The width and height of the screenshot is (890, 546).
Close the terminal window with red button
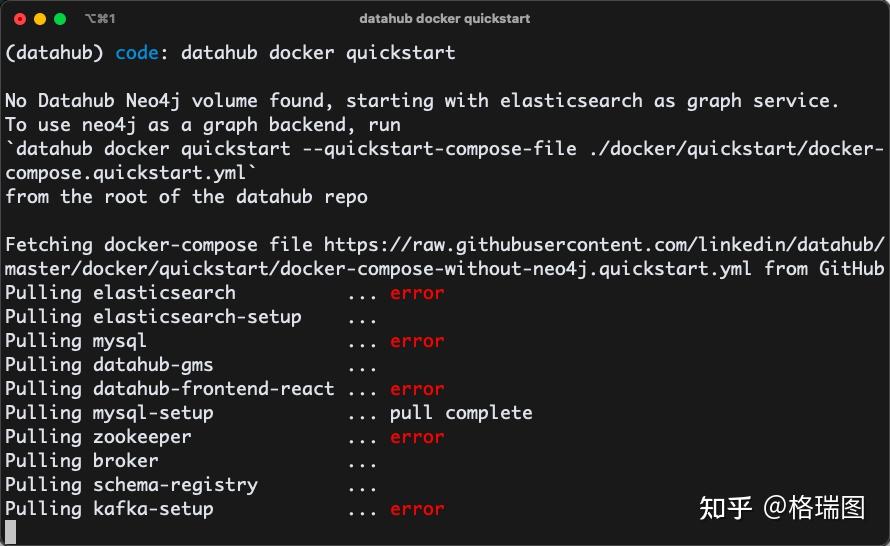point(20,19)
